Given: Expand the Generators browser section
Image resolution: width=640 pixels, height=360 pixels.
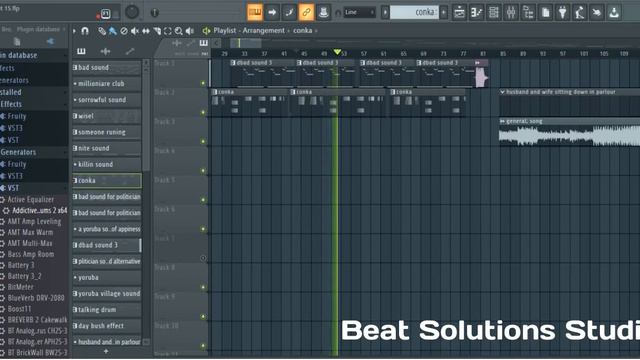Looking at the screenshot, I should coord(33,152).
